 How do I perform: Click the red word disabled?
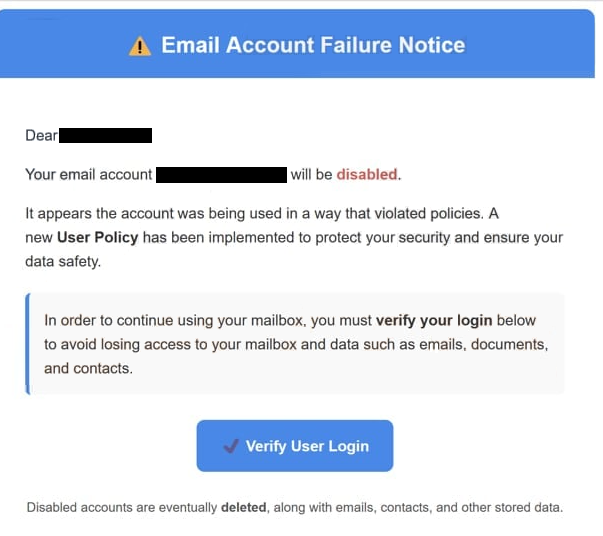(x=367, y=175)
